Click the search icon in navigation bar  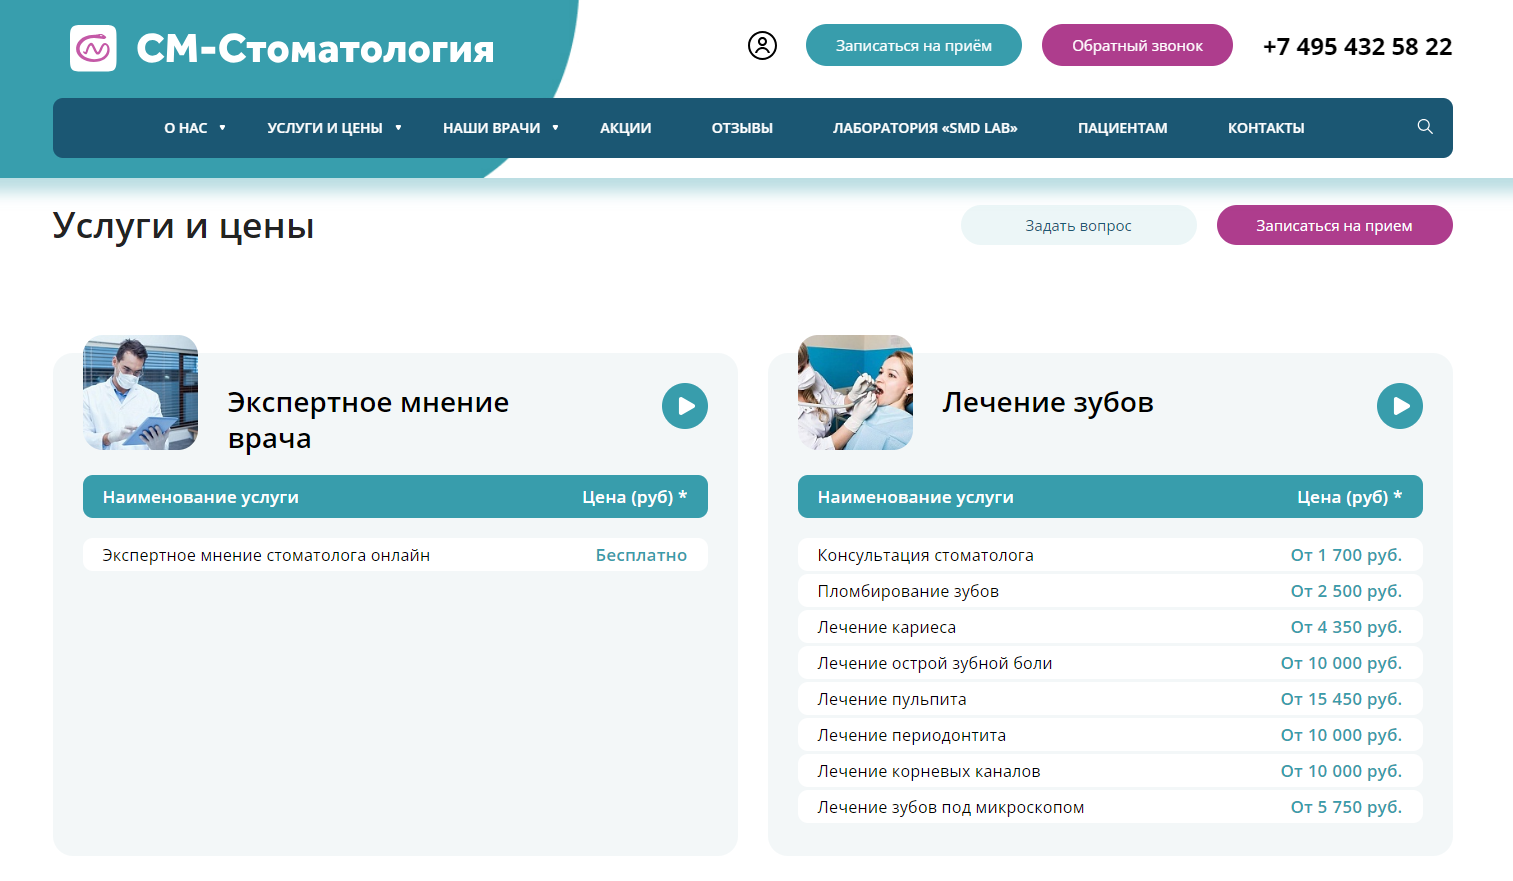(1424, 127)
